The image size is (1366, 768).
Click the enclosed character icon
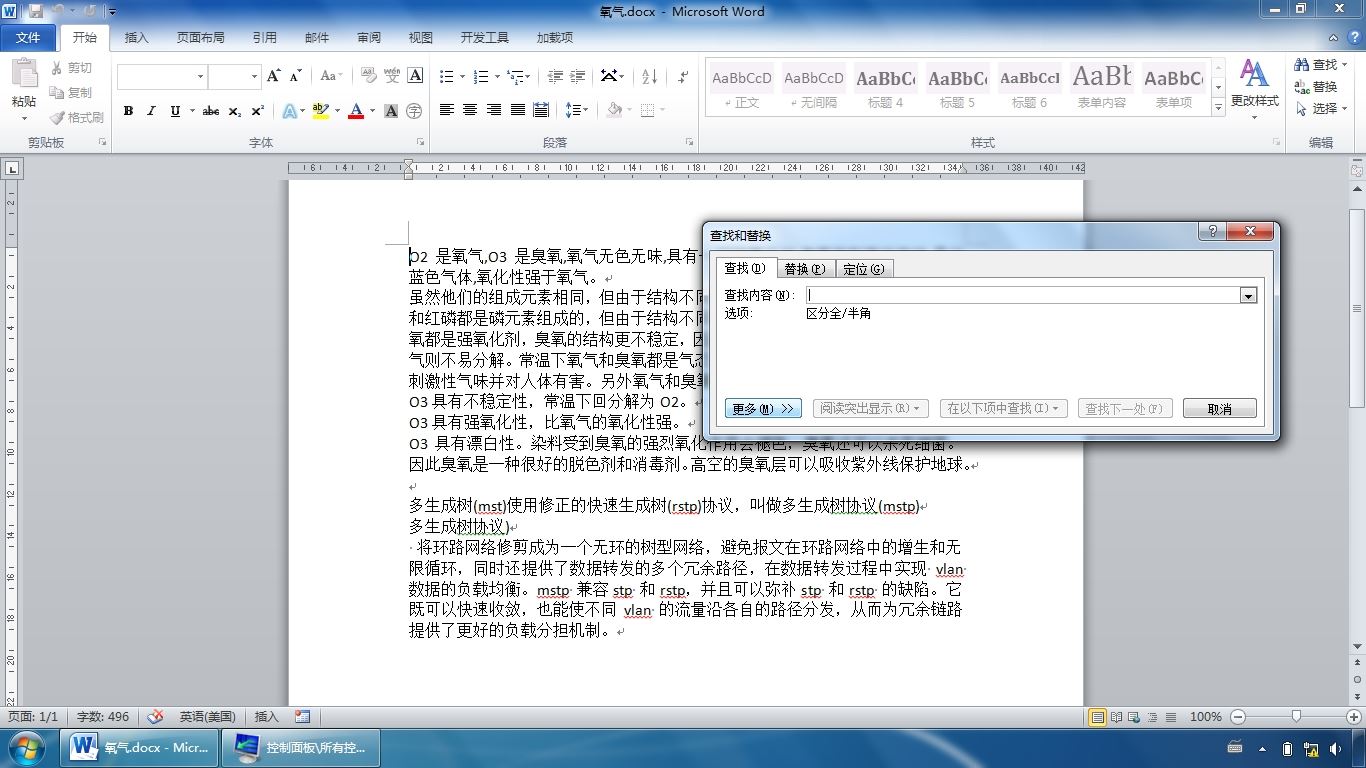(x=414, y=111)
